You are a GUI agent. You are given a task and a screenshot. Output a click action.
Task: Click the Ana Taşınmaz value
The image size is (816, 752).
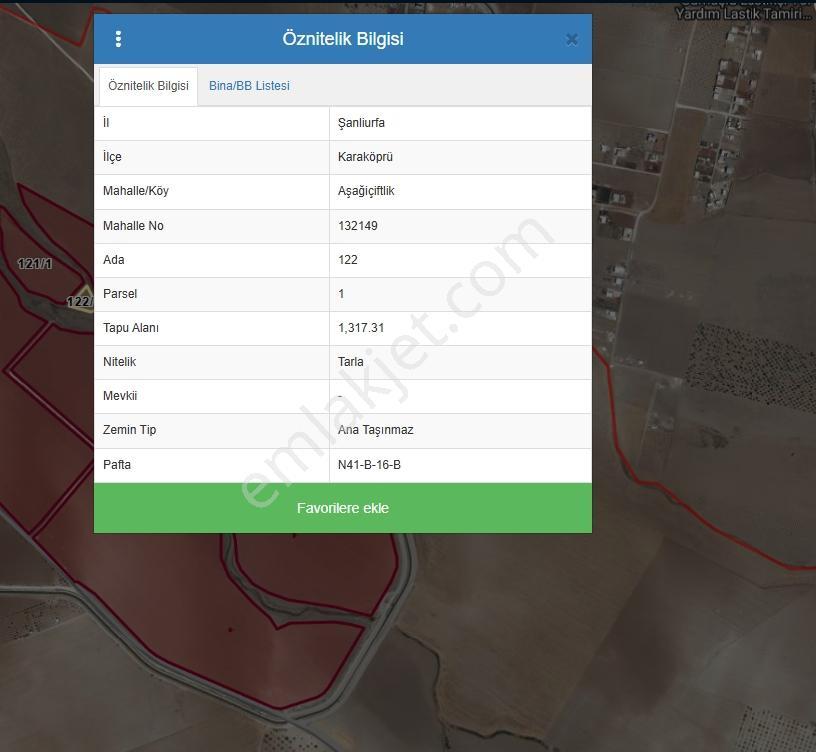point(376,430)
